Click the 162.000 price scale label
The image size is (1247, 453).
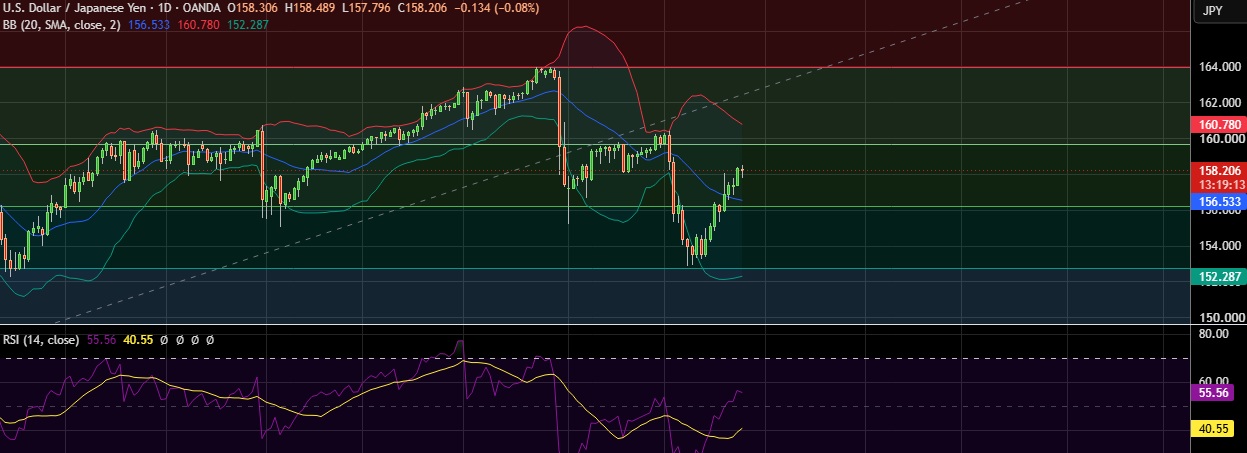point(1221,103)
